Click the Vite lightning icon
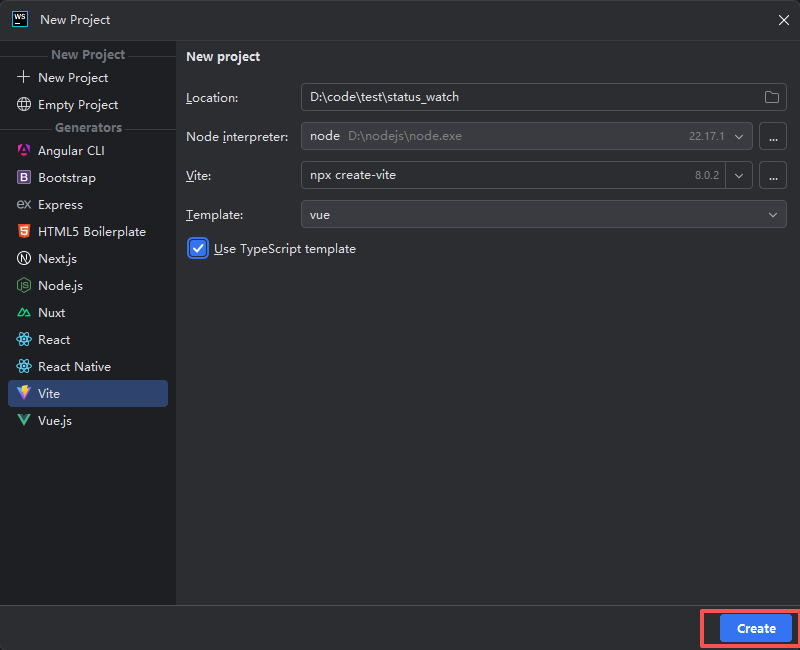This screenshot has width=800, height=650. (x=23, y=393)
